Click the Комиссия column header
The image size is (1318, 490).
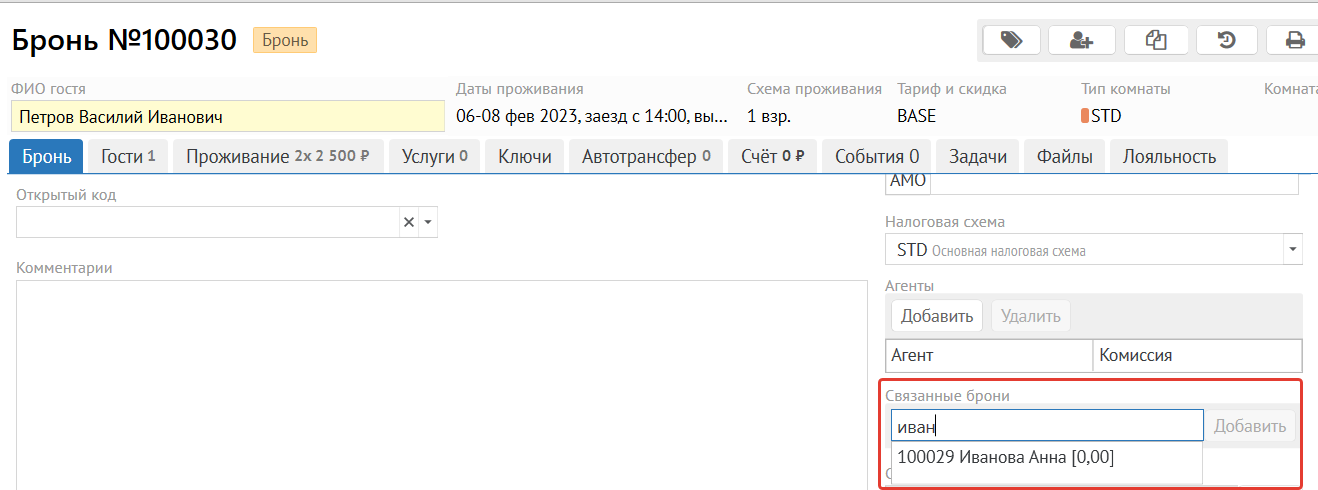[x=1198, y=355]
